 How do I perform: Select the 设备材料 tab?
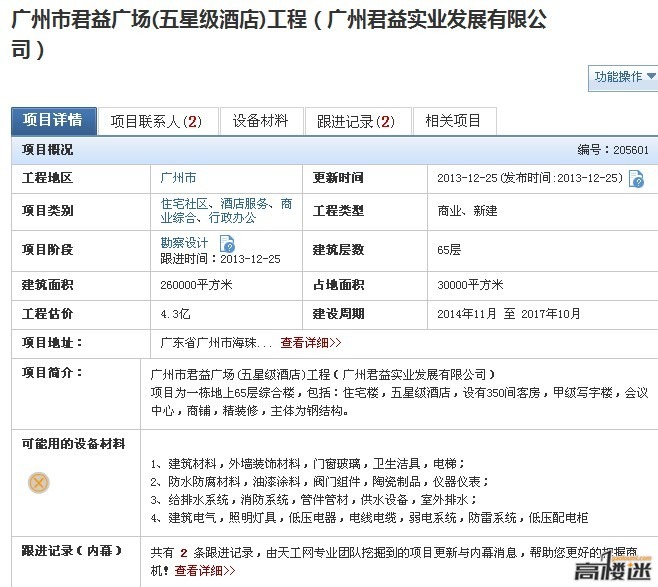click(261, 121)
